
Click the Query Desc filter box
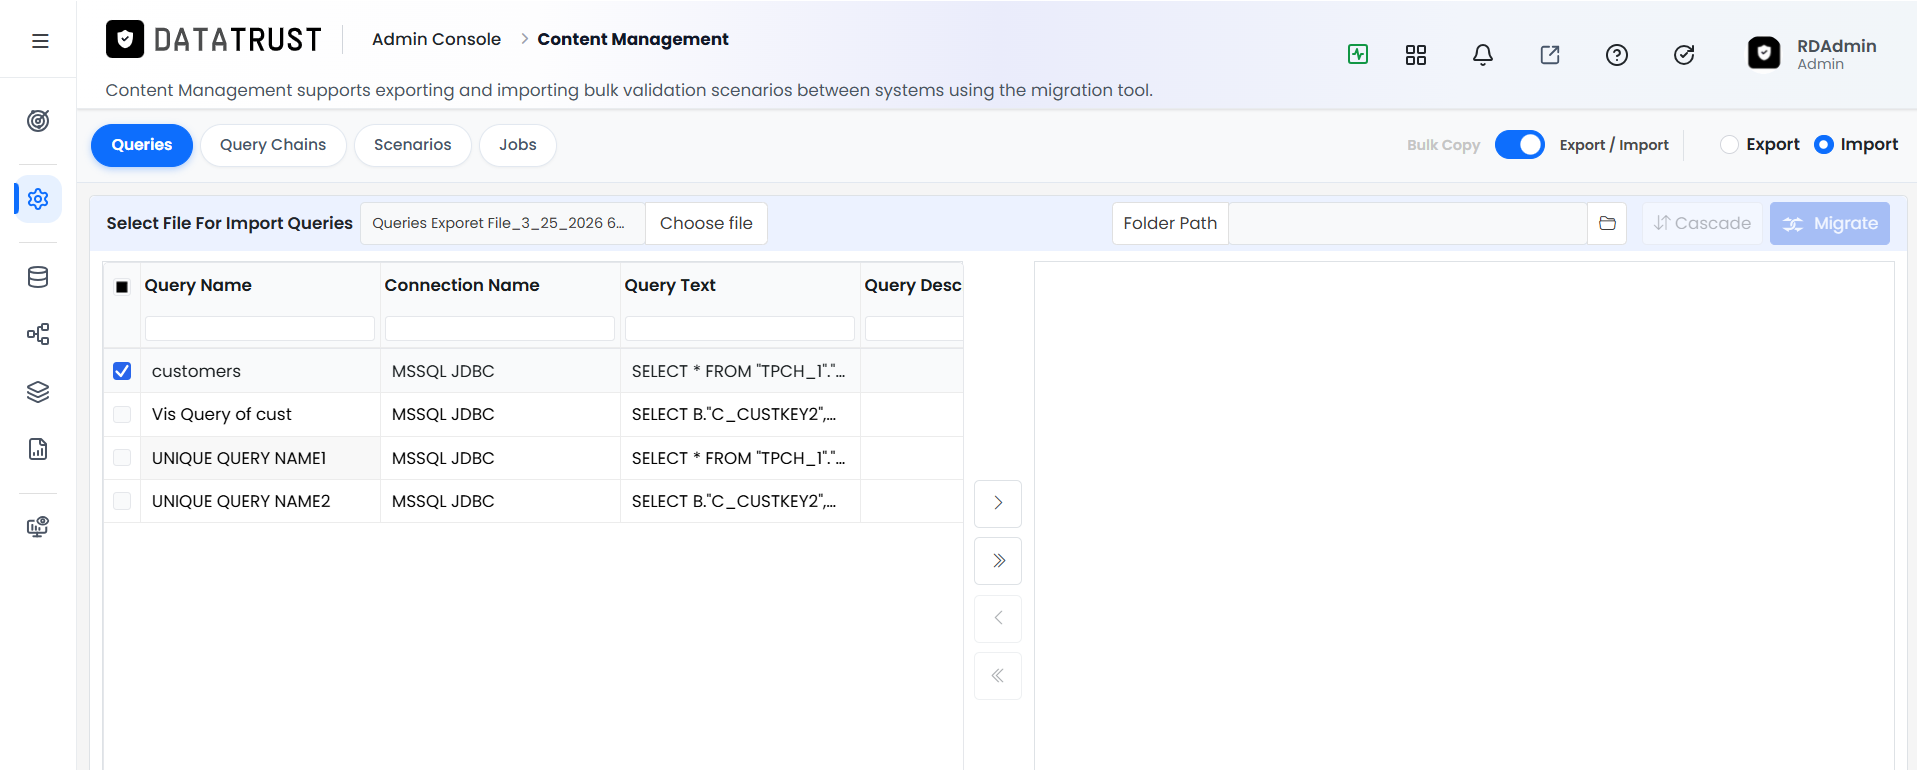914,328
